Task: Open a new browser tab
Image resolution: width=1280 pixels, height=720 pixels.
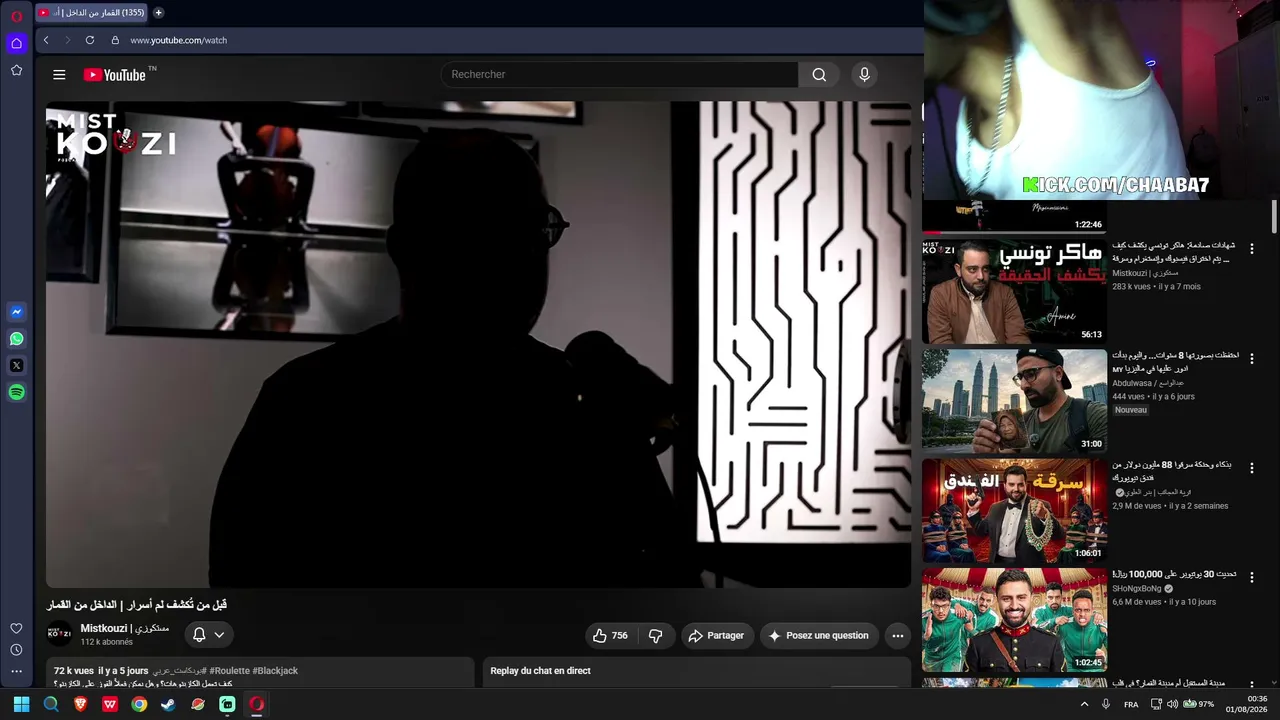Action: [x=158, y=13]
